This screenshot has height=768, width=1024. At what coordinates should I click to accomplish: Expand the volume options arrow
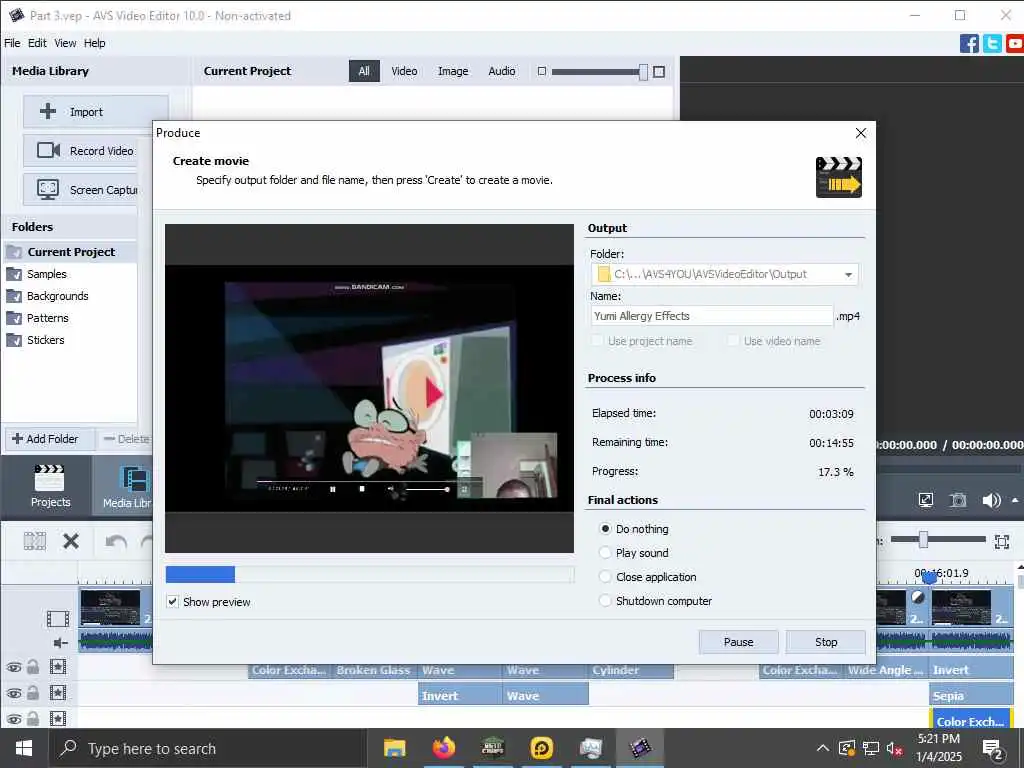[x=1015, y=500]
